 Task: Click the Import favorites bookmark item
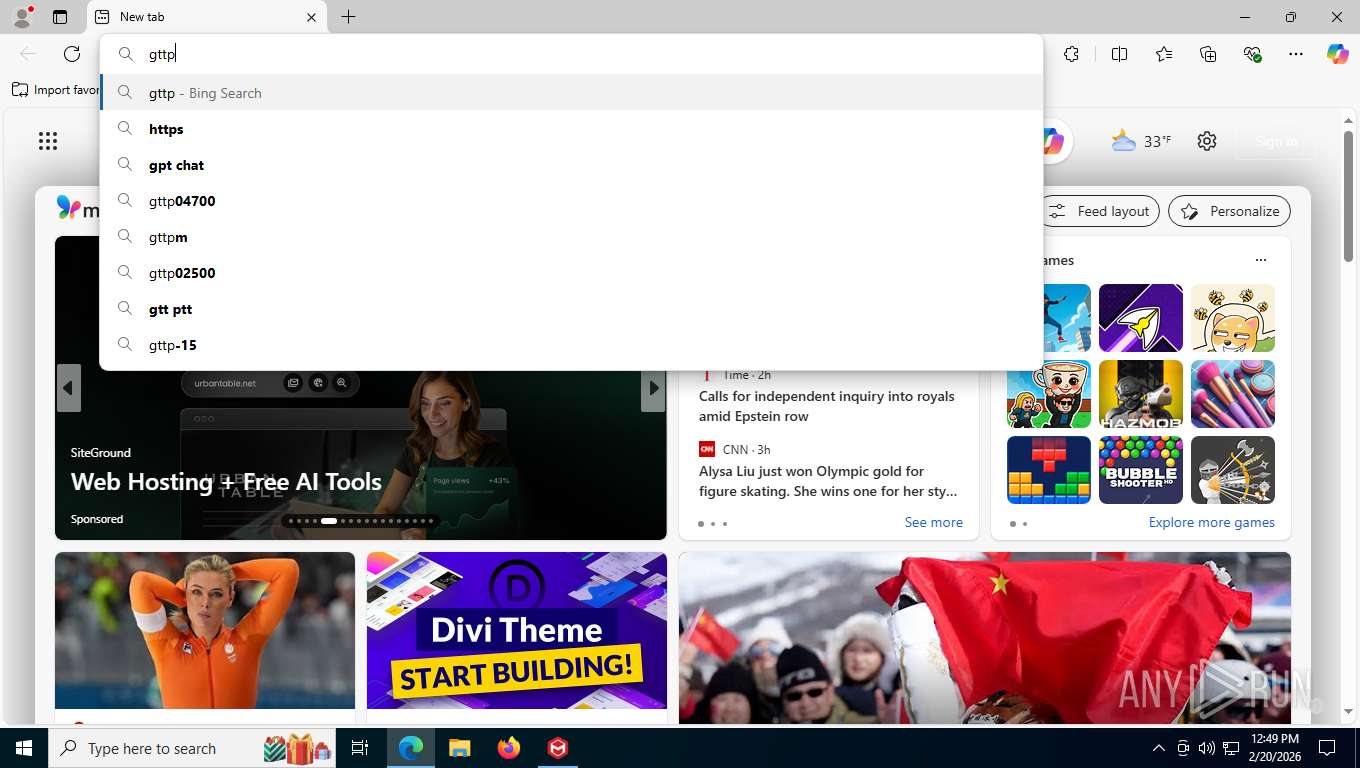coord(56,90)
